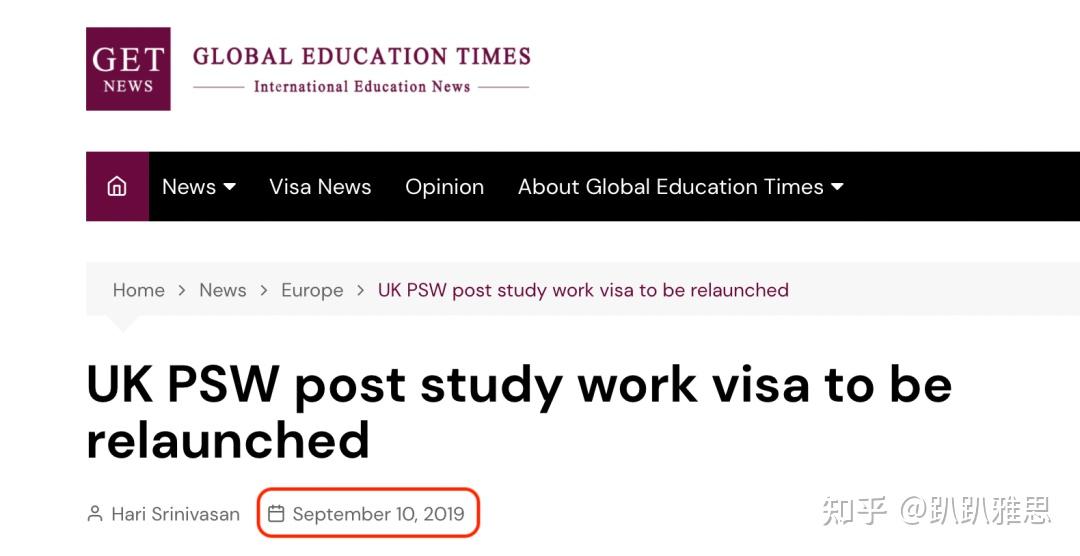
Task: Click the News breadcrumb link
Action: point(222,290)
